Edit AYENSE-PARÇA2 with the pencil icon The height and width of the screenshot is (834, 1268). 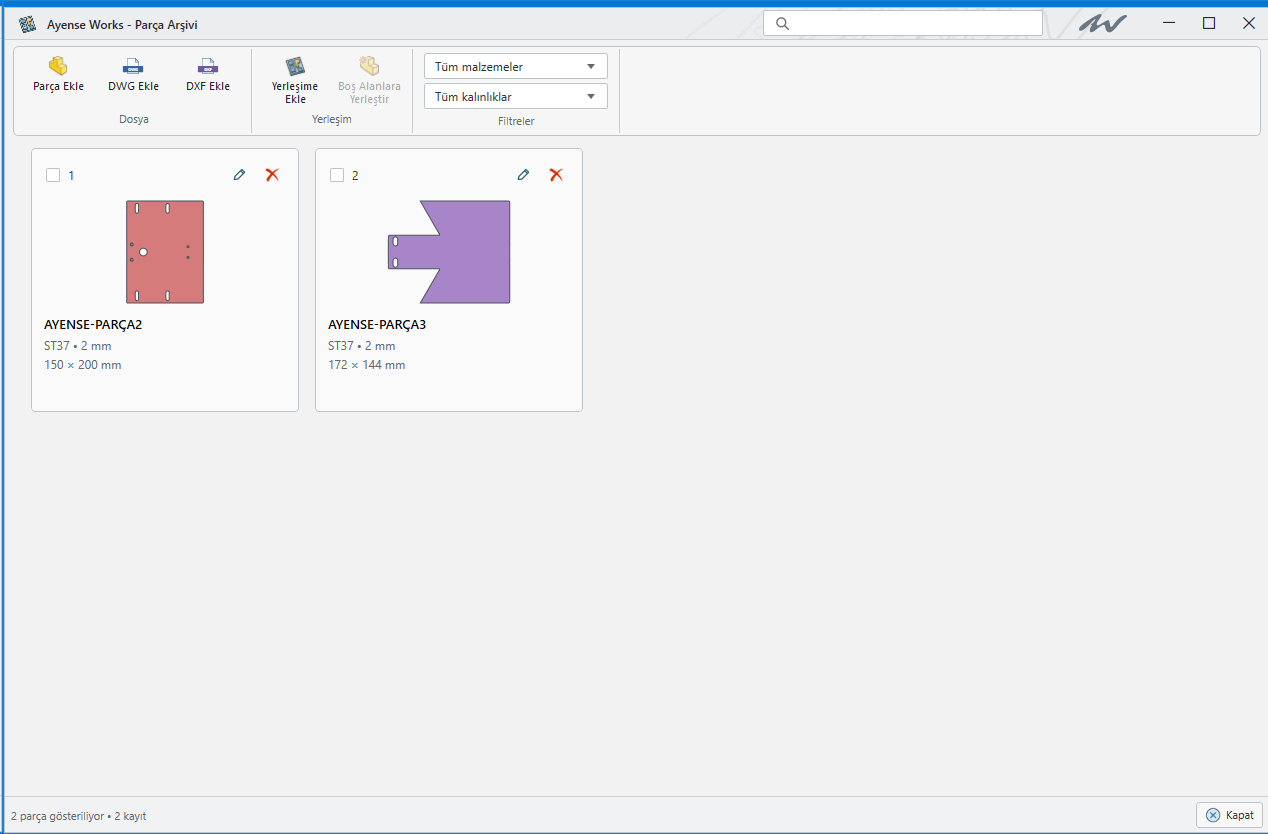click(239, 175)
